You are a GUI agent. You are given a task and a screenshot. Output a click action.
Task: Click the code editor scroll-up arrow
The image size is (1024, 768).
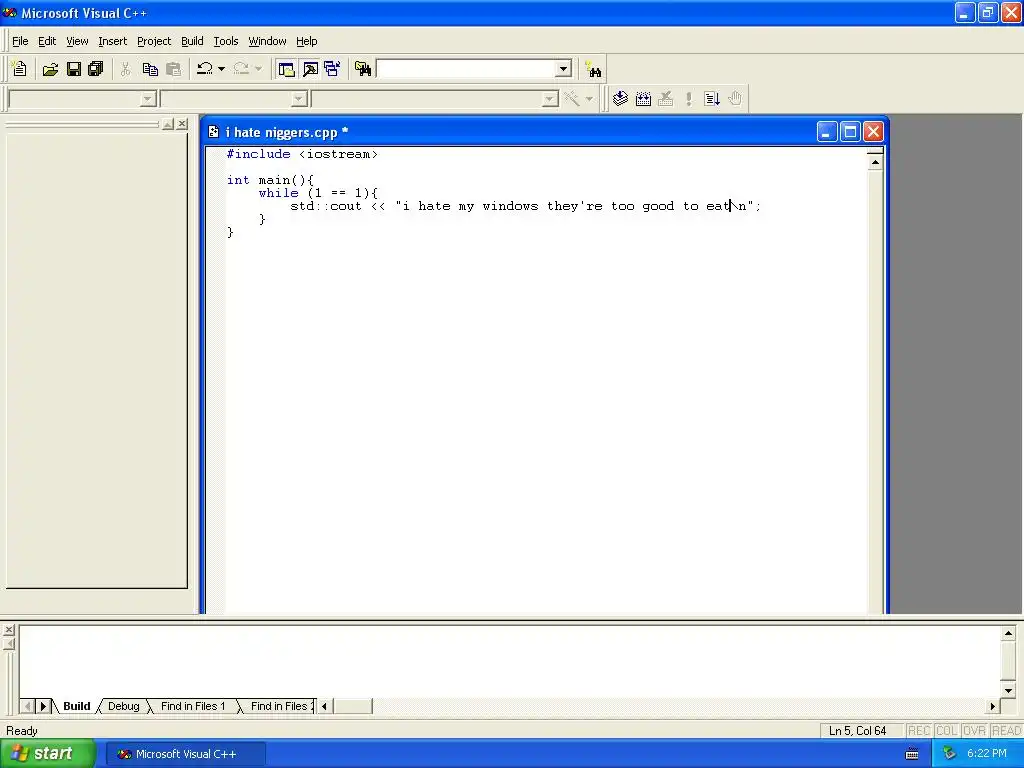[x=875, y=162]
